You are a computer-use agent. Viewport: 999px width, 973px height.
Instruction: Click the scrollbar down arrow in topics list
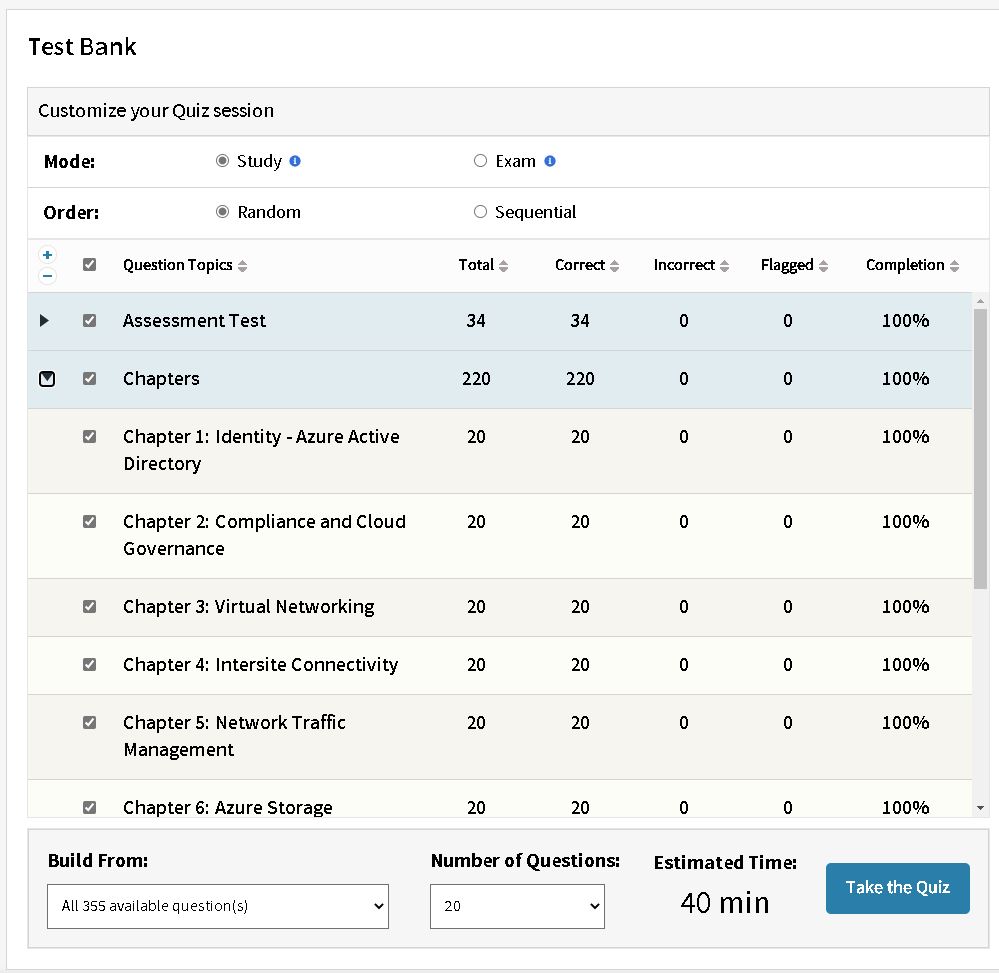(979, 807)
